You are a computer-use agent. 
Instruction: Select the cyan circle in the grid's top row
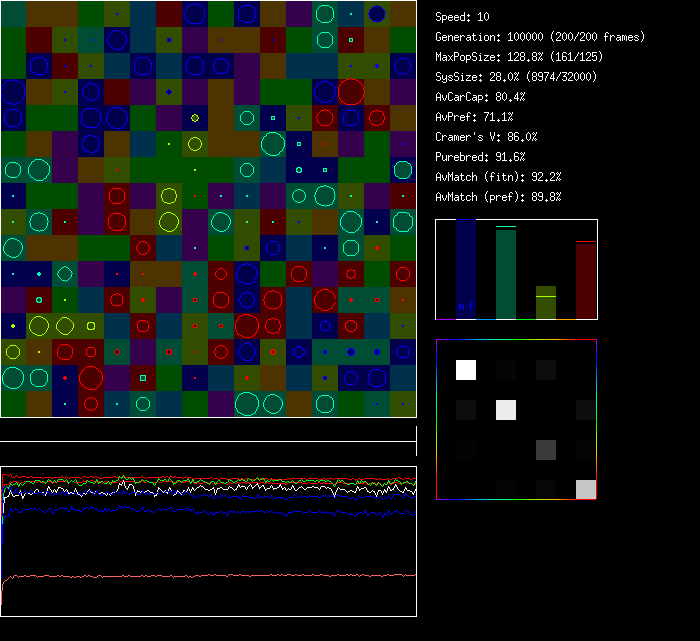click(x=324, y=14)
